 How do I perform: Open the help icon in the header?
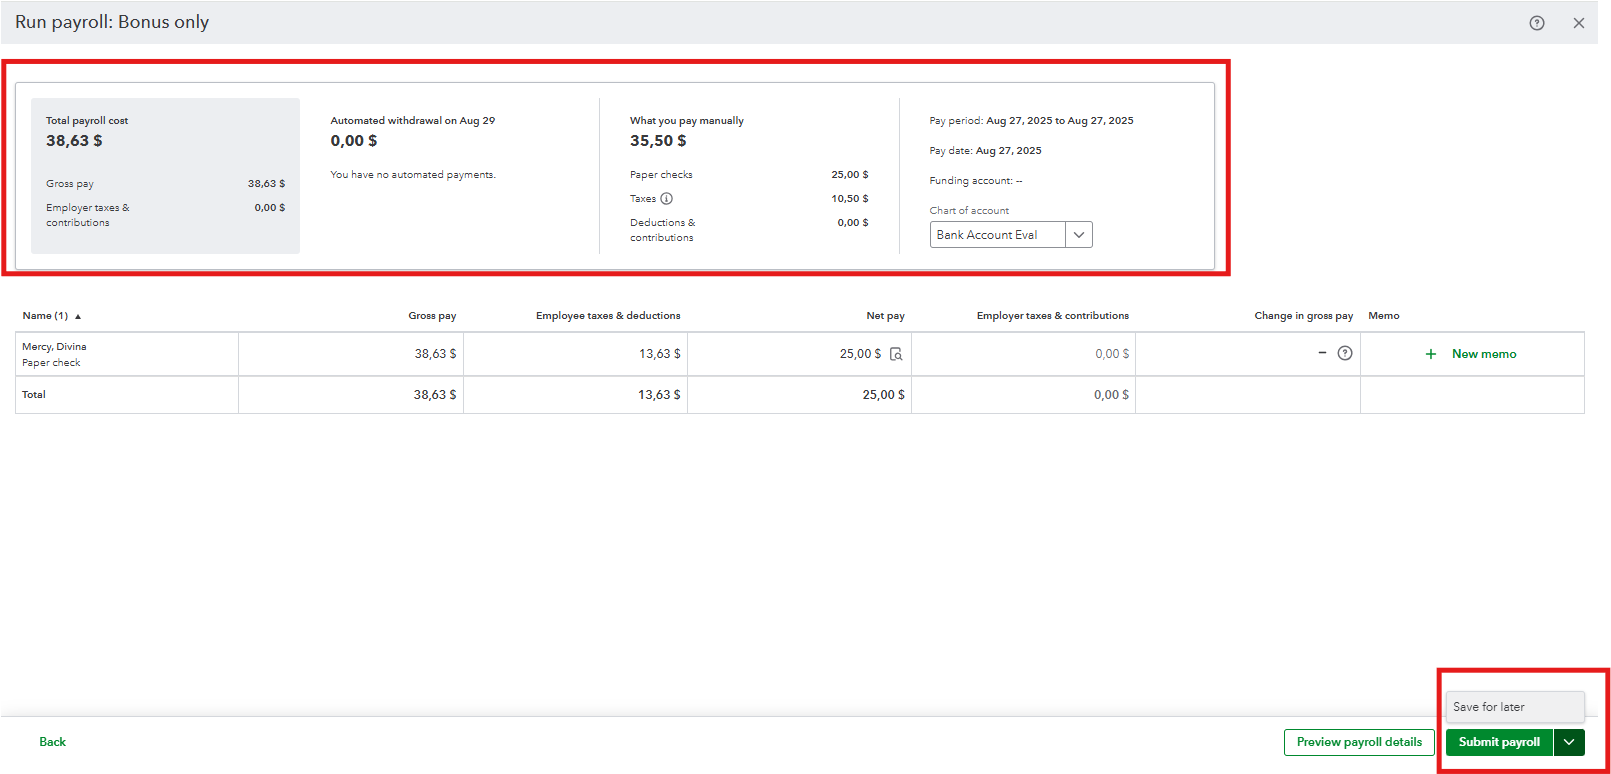click(1537, 23)
